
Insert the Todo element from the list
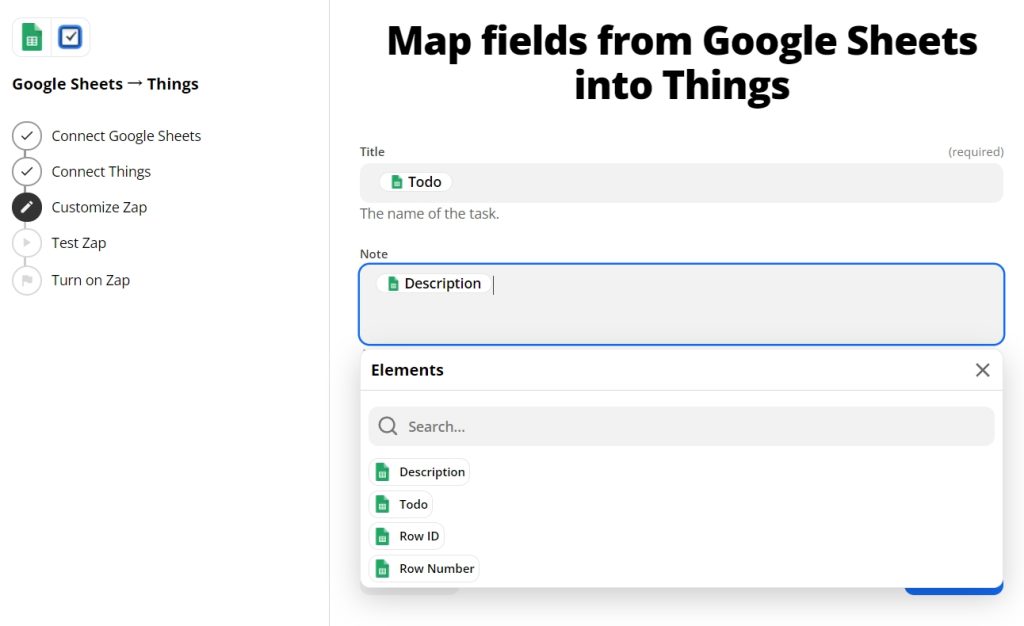click(400, 504)
